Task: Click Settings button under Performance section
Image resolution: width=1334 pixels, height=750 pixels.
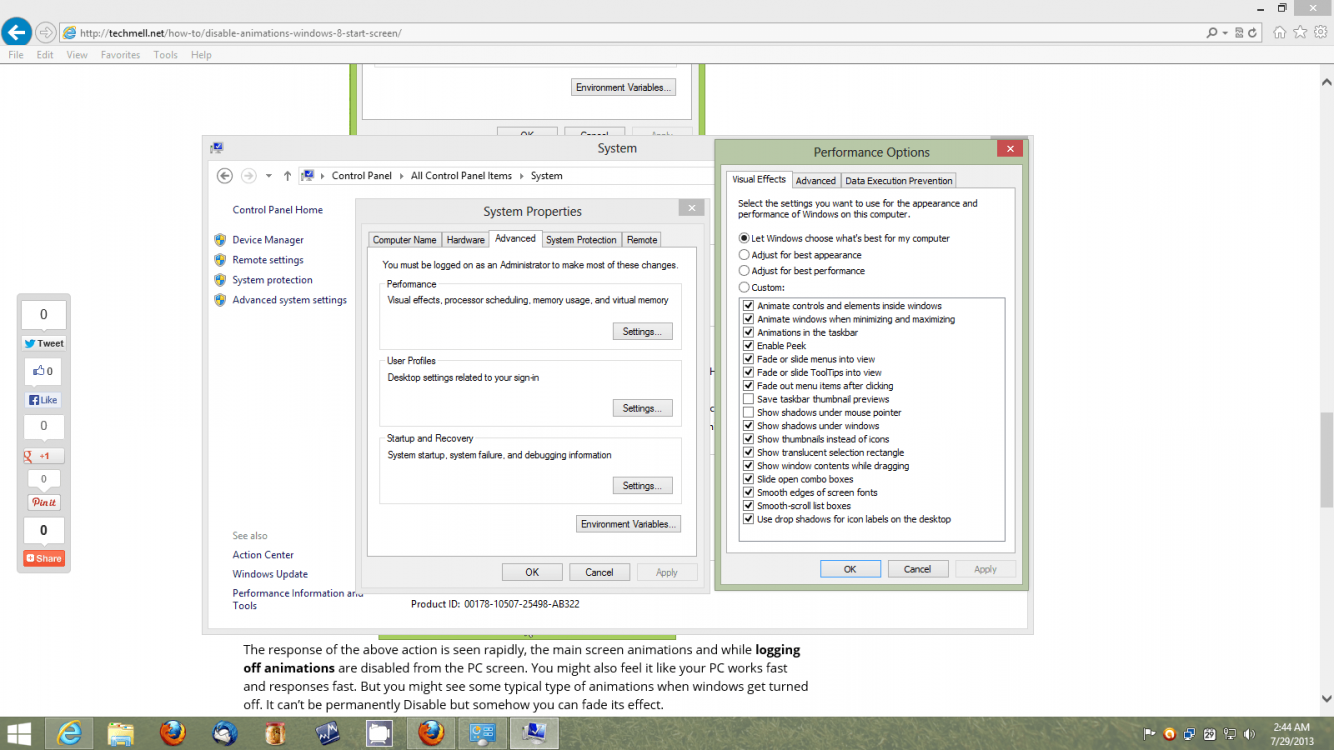Action: tap(642, 331)
